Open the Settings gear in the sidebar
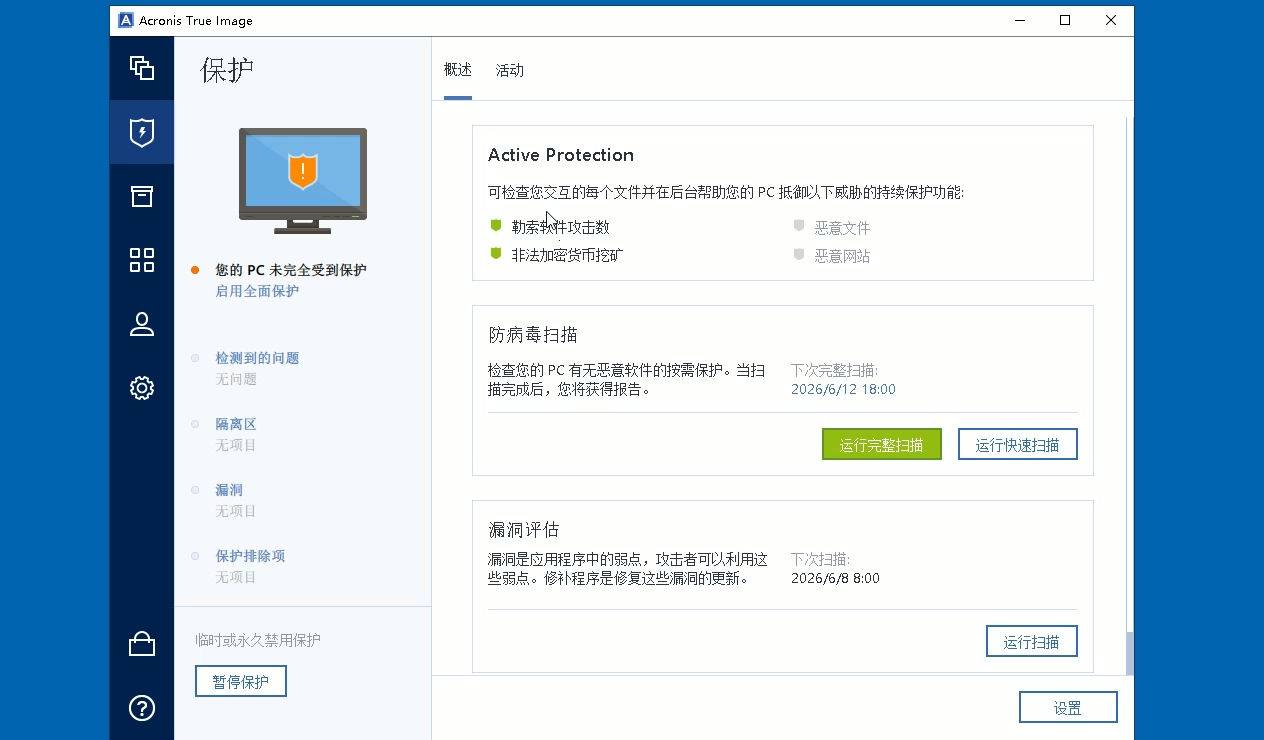Image resolution: width=1264 pixels, height=740 pixels. point(142,388)
